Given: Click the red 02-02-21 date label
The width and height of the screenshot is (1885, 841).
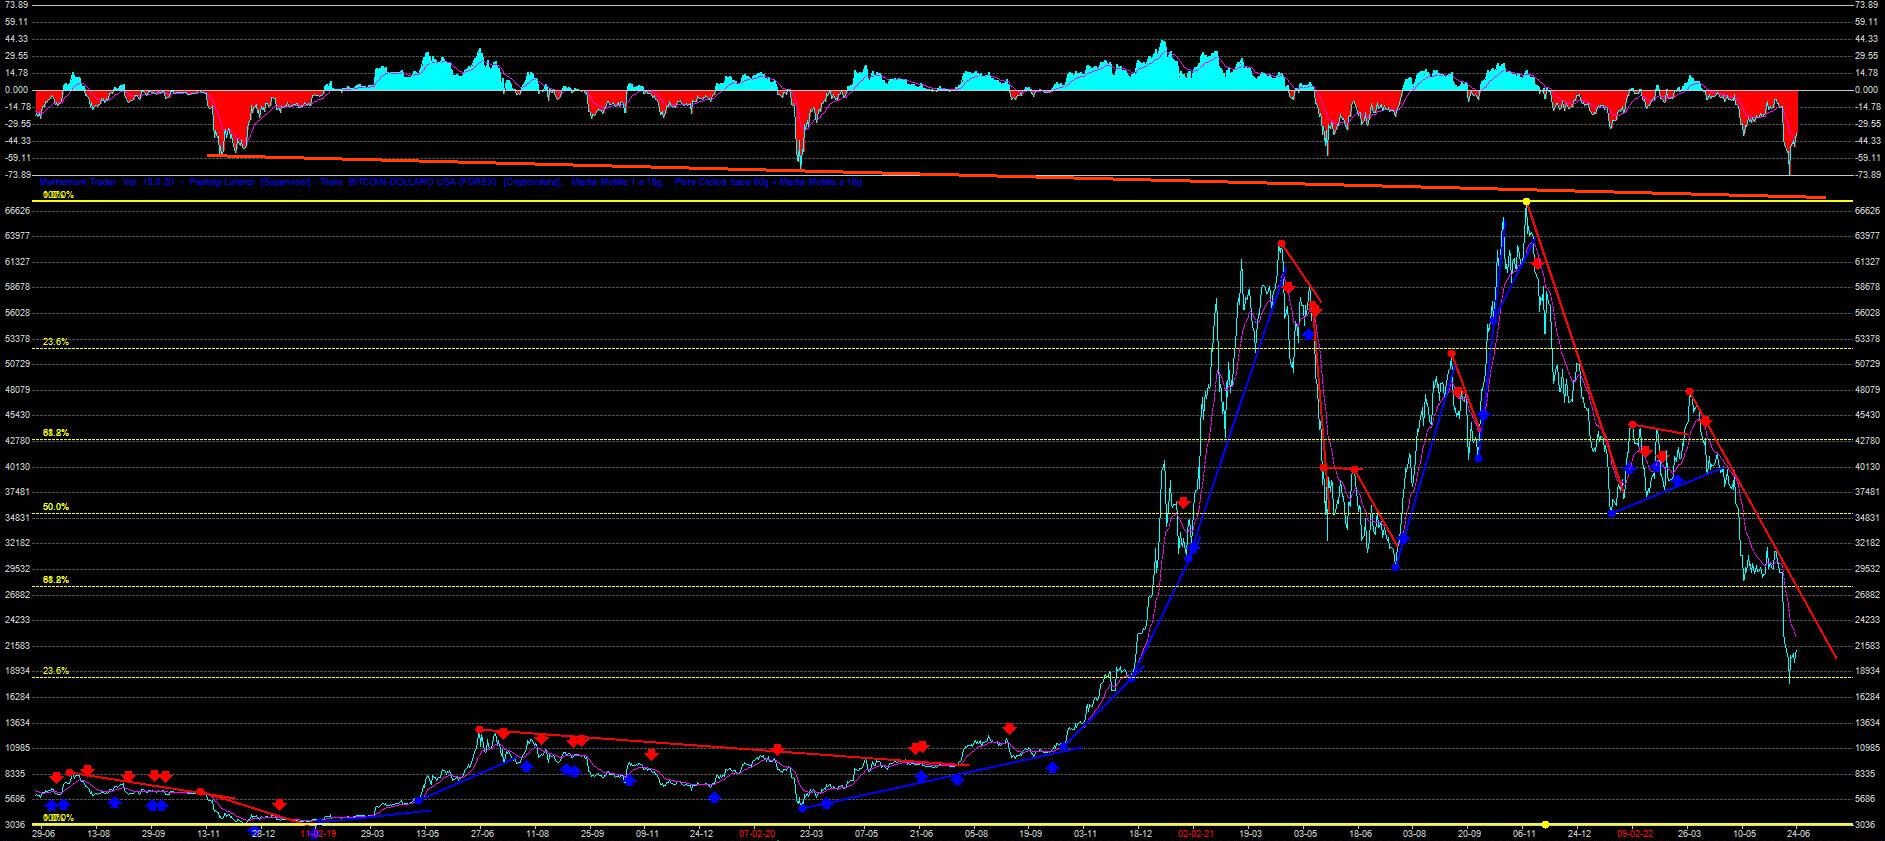Looking at the screenshot, I should pos(1195,833).
